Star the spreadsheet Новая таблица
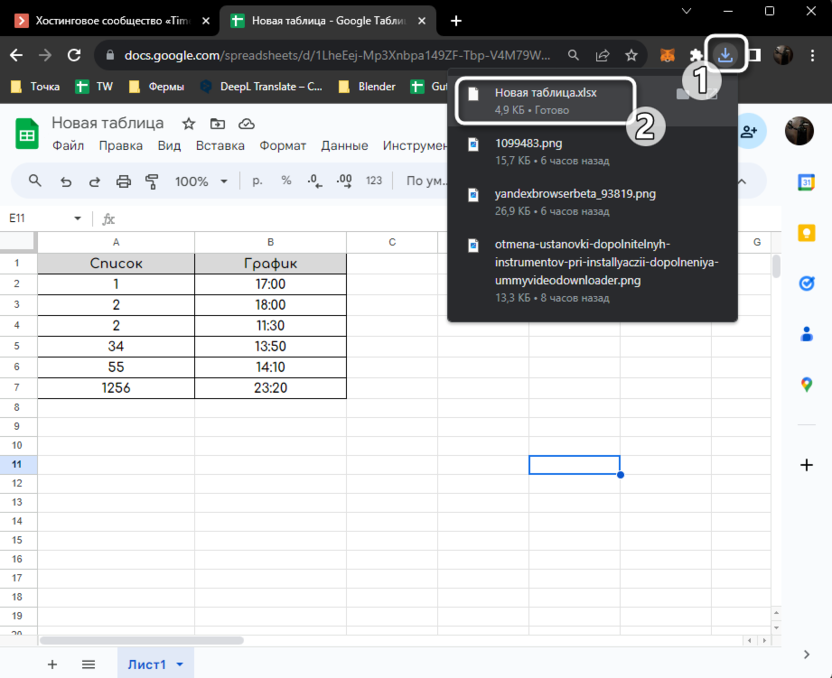Image resolution: width=832 pixels, height=678 pixels. [x=188, y=124]
